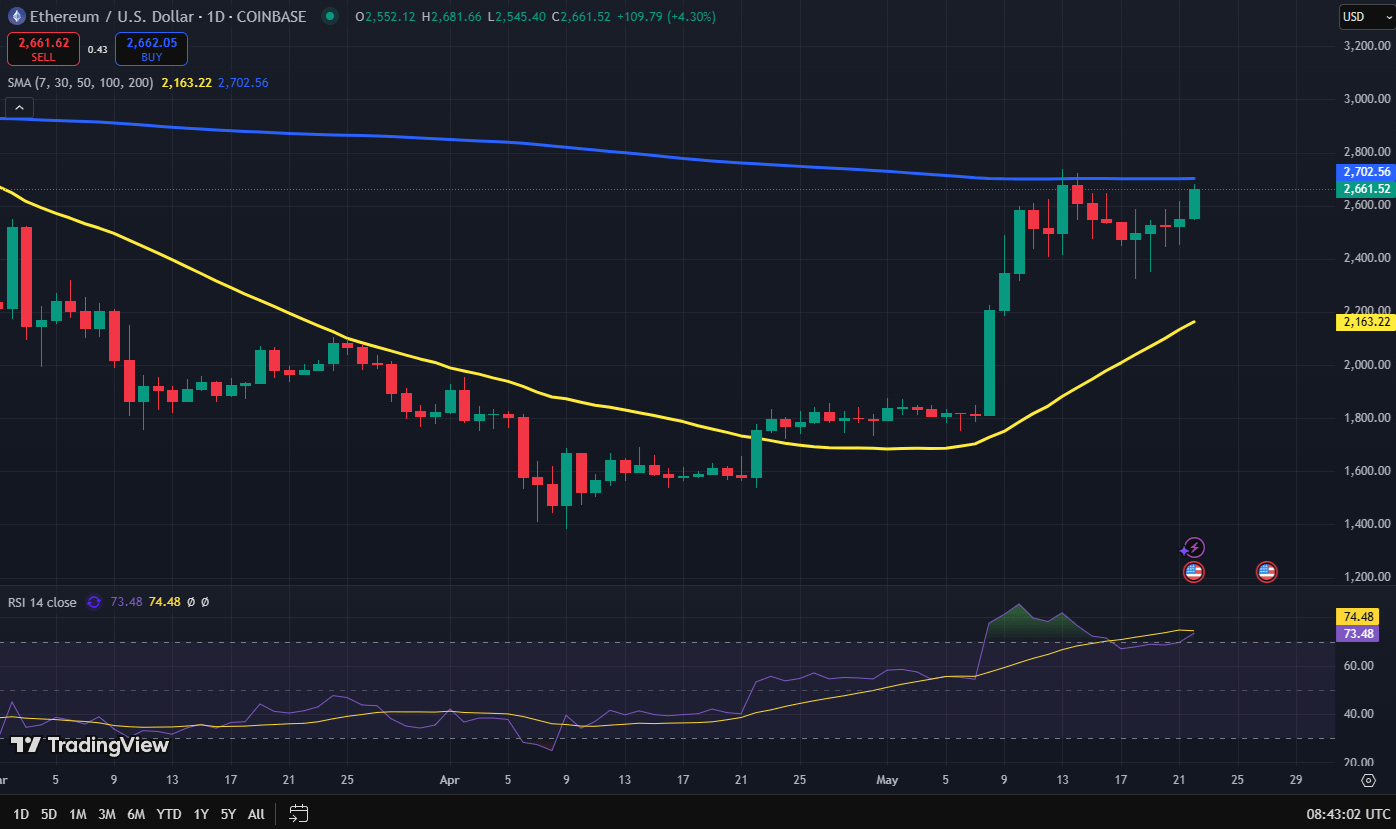This screenshot has height=829, width=1396.
Task: Open the US flag economic event marker on chart
Action: [1193, 571]
